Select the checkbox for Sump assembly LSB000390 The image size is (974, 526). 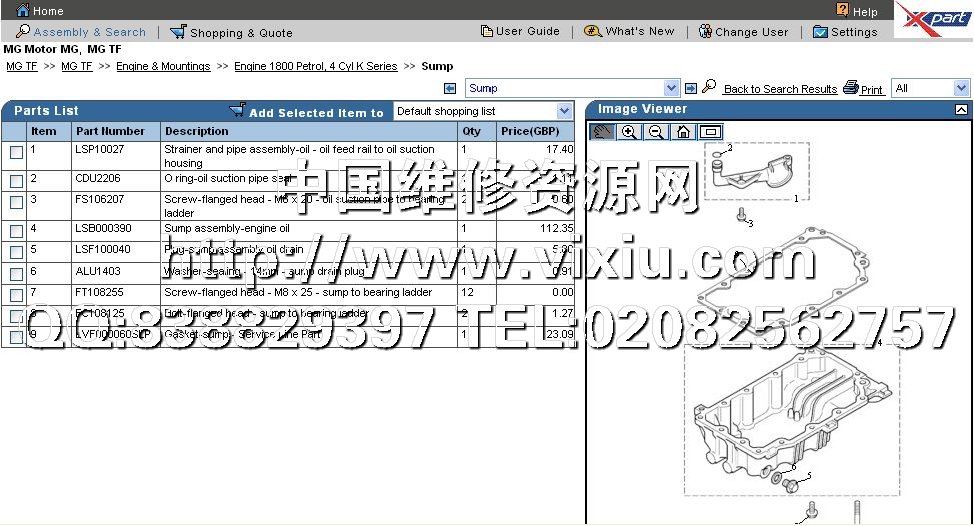(x=16, y=231)
